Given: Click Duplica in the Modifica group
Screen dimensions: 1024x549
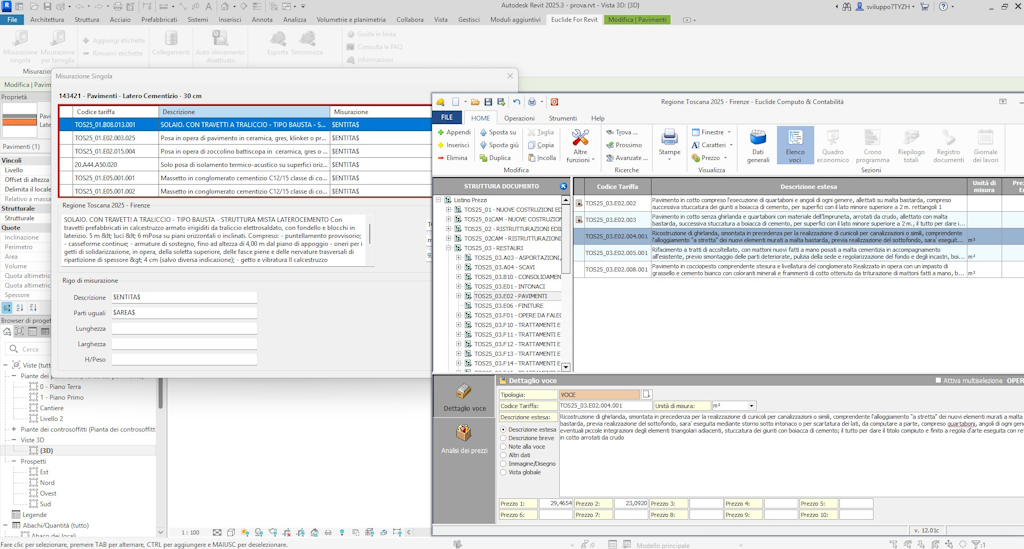Looking at the screenshot, I should pyautogui.click(x=494, y=158).
